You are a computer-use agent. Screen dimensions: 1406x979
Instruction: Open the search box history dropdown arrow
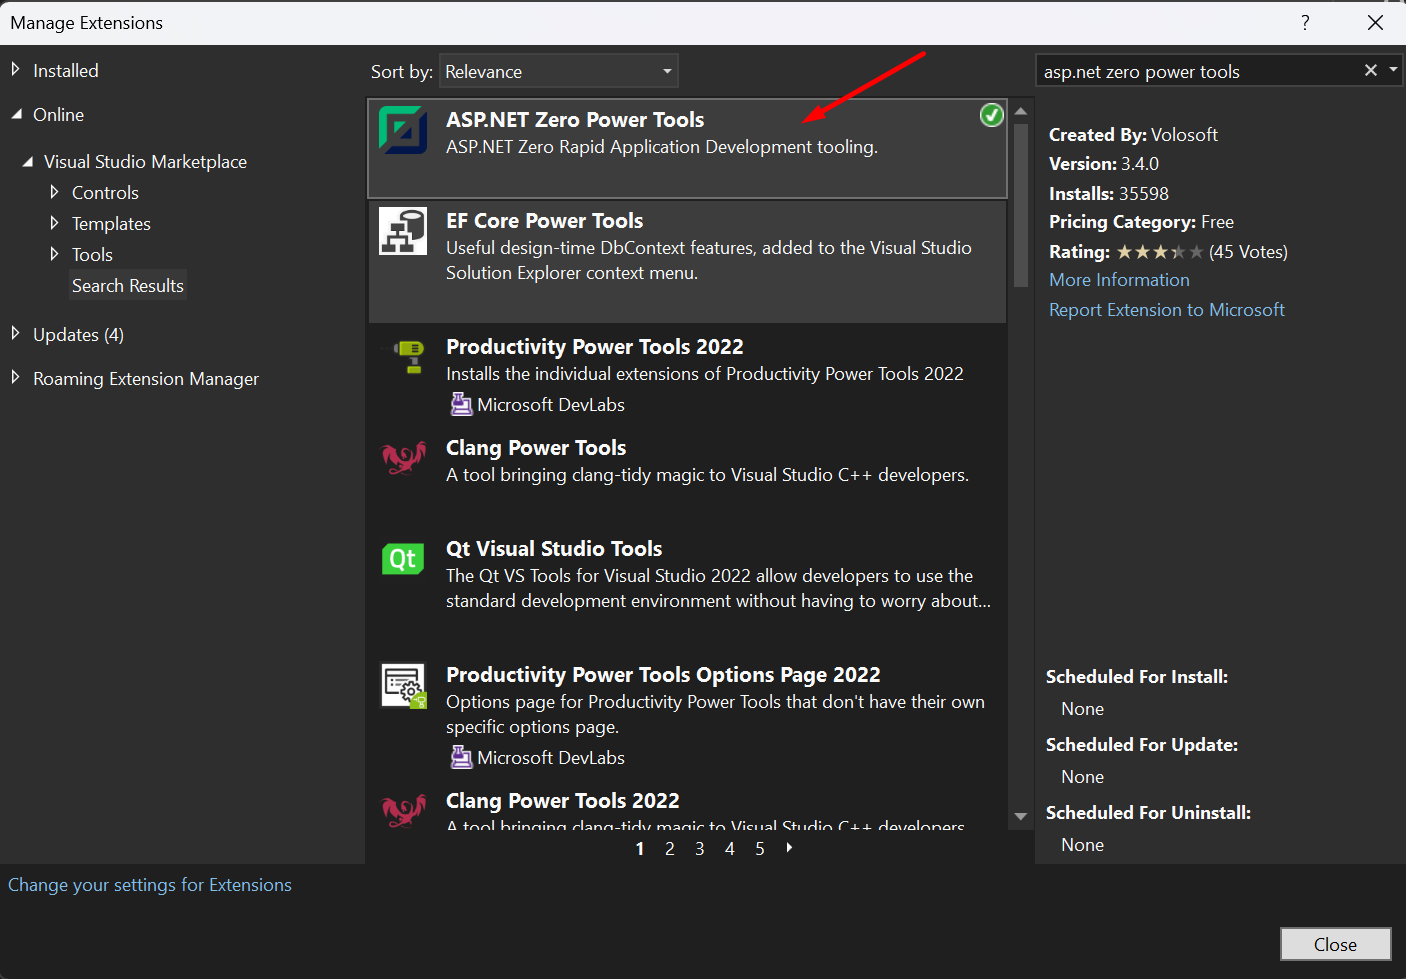point(1393,70)
